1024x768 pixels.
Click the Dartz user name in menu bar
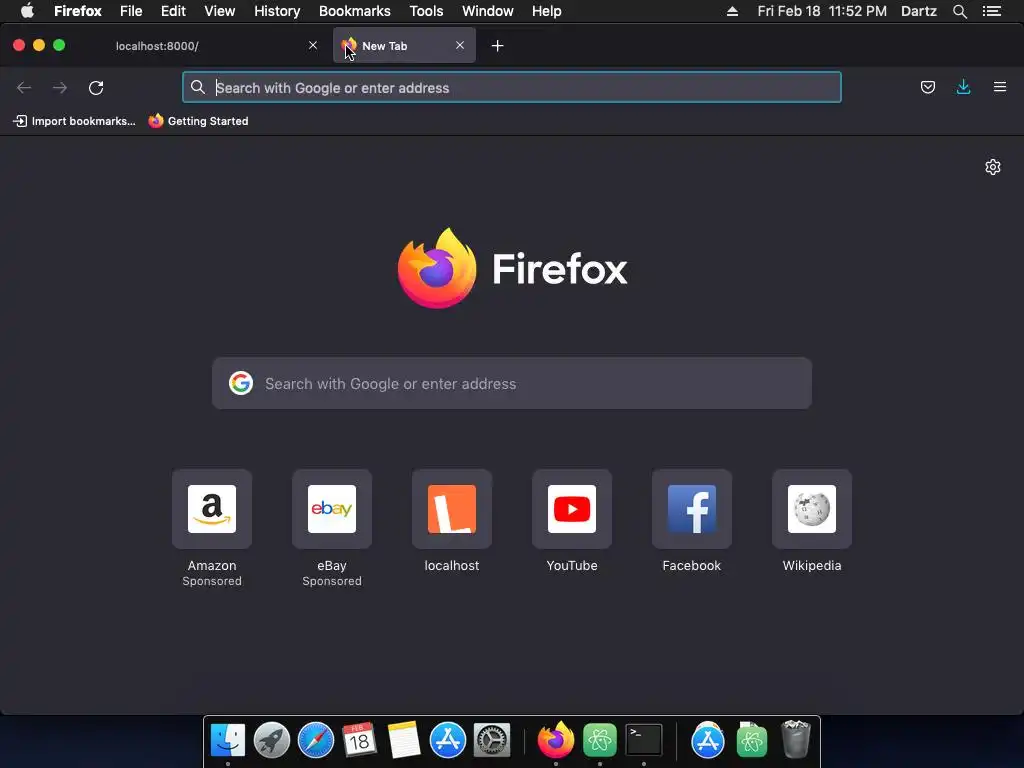tap(918, 11)
